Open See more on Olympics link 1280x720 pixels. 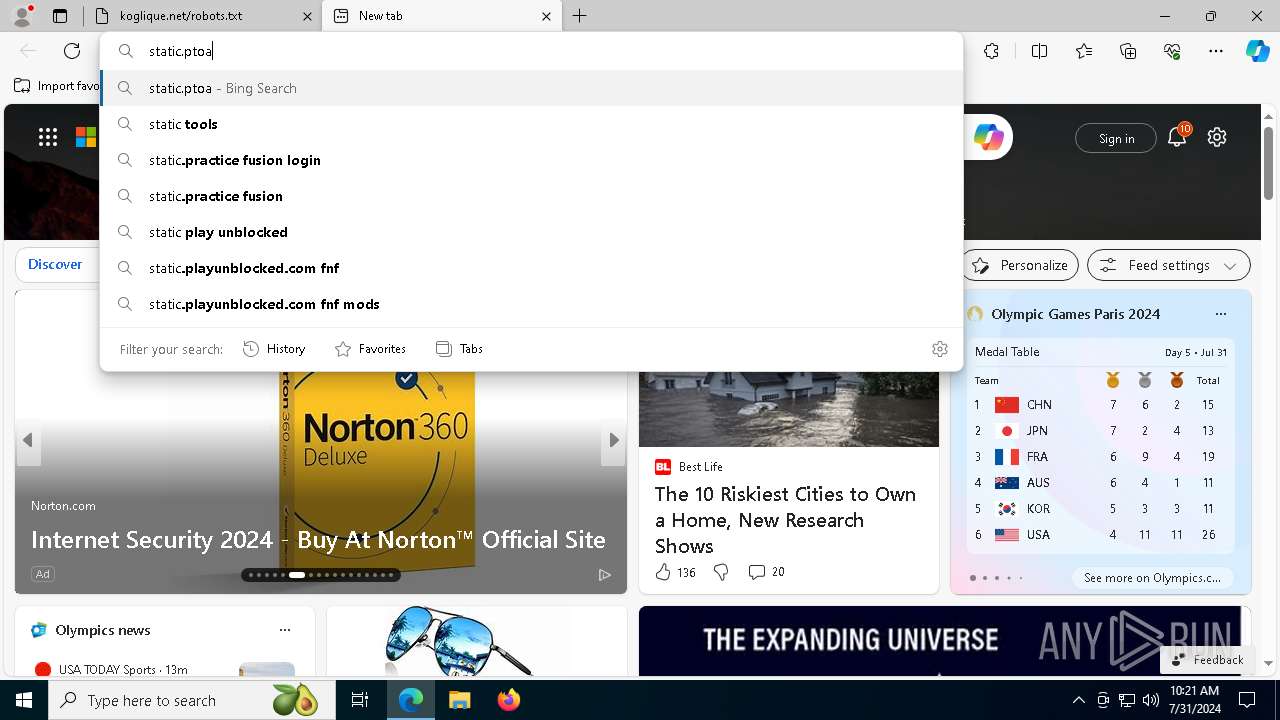point(1152,578)
